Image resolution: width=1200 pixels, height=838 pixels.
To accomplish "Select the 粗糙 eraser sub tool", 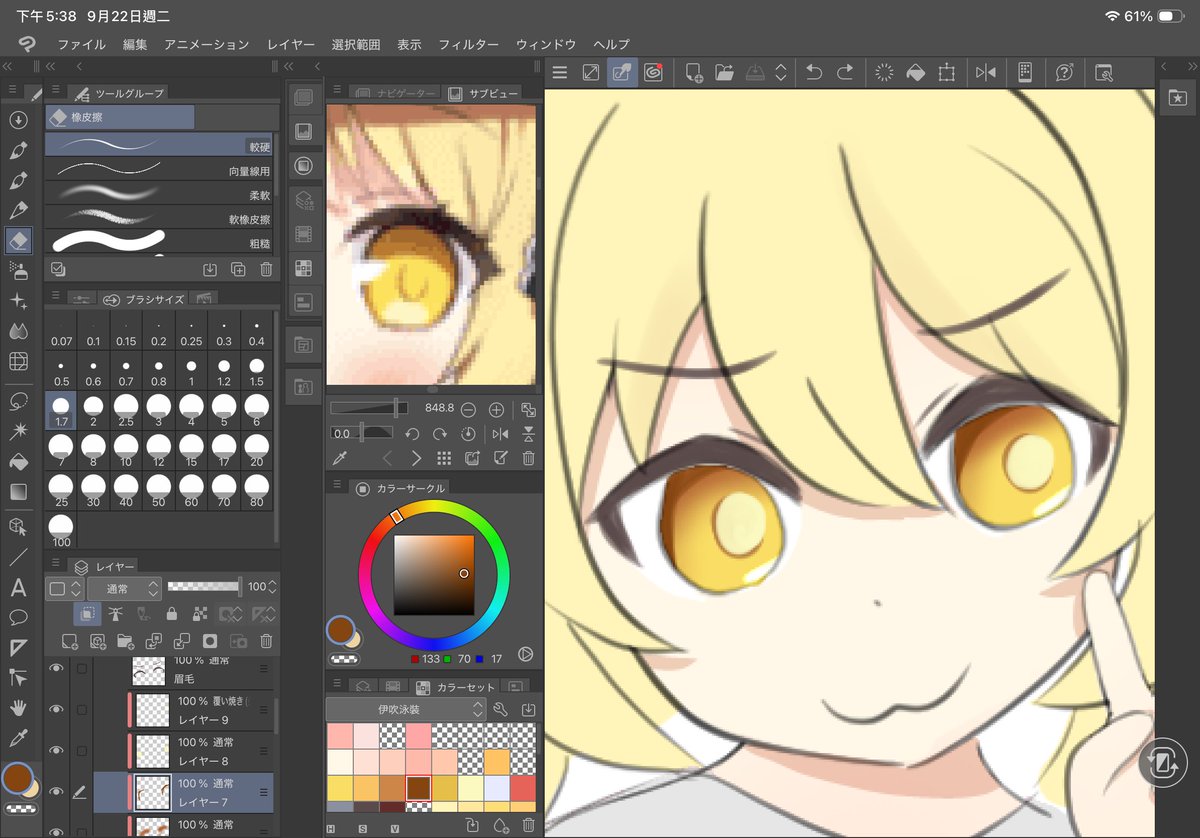I will pyautogui.click(x=159, y=241).
